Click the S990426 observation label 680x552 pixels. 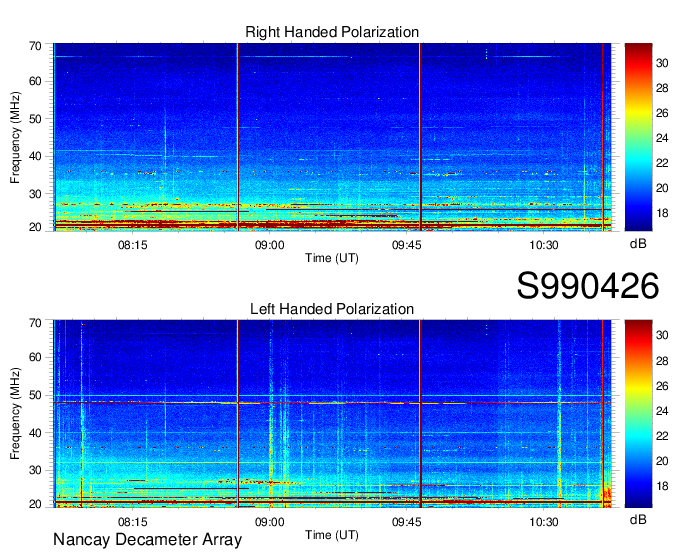pos(588,286)
